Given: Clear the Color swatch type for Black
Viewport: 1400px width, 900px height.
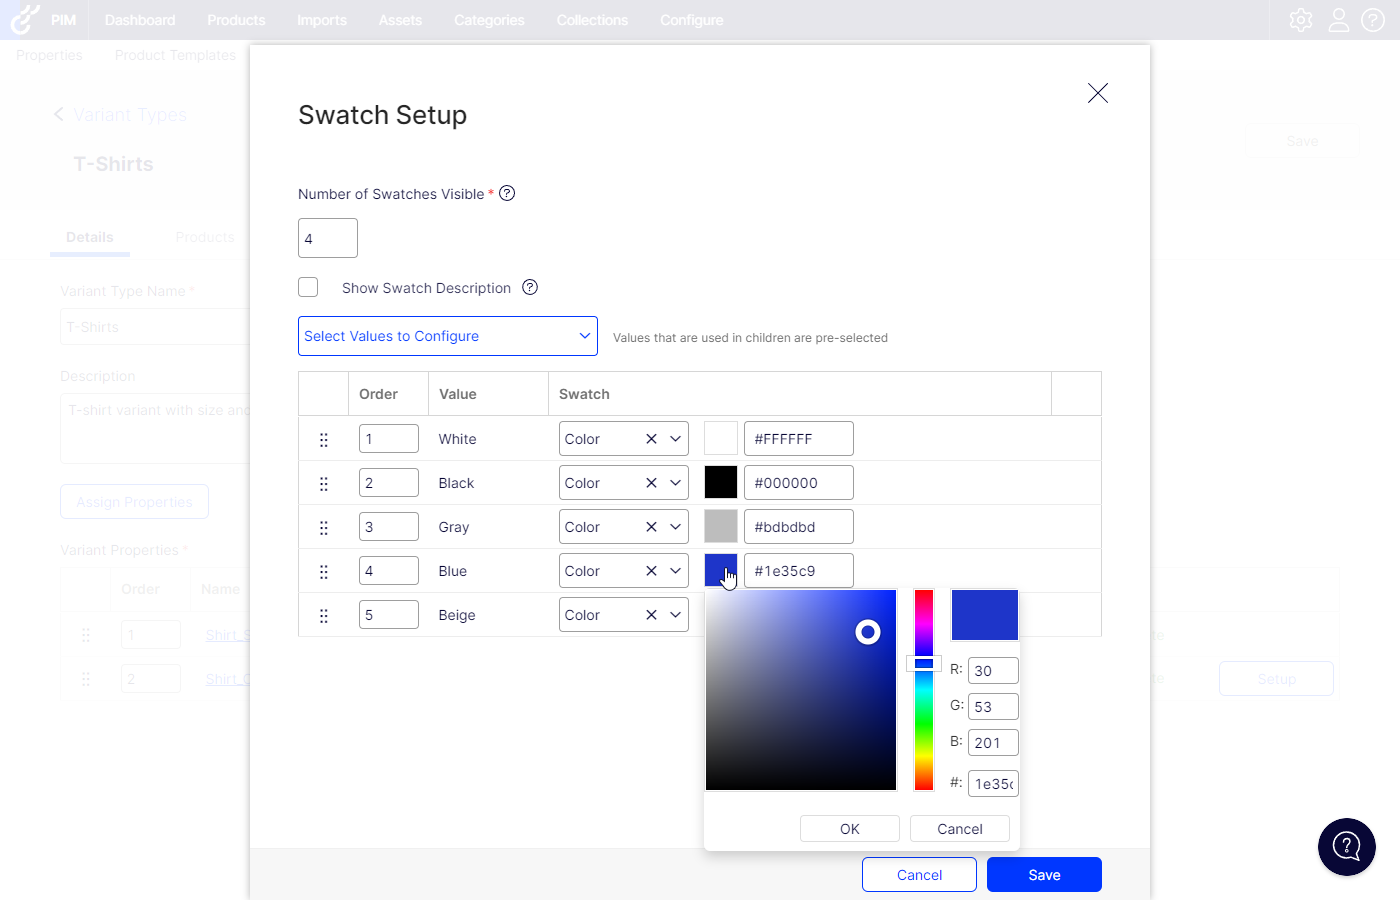Looking at the screenshot, I should pyautogui.click(x=651, y=483).
